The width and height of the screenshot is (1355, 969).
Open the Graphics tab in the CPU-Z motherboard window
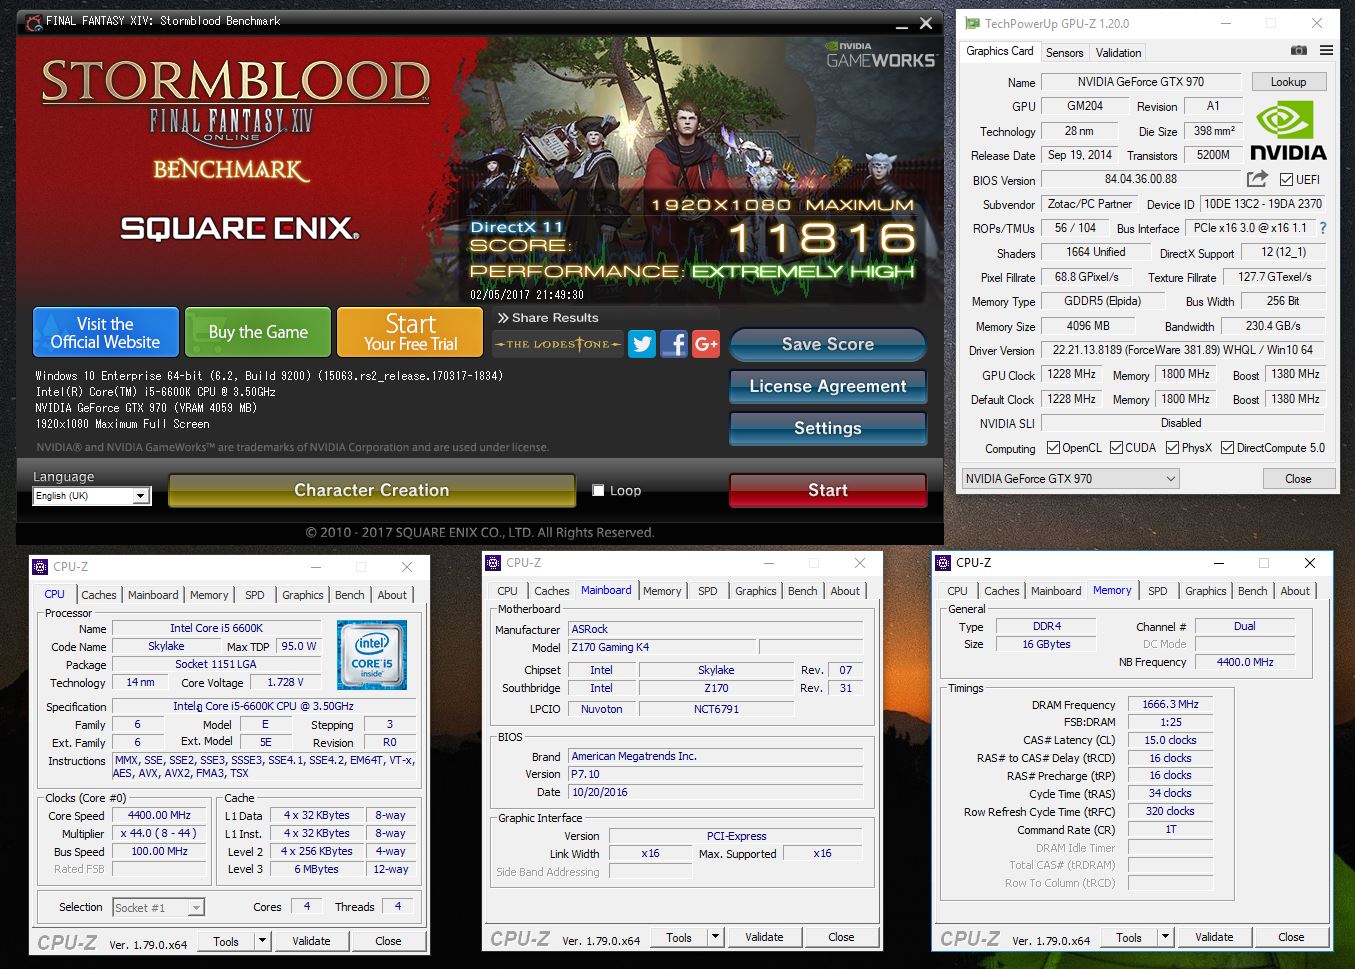(x=756, y=591)
